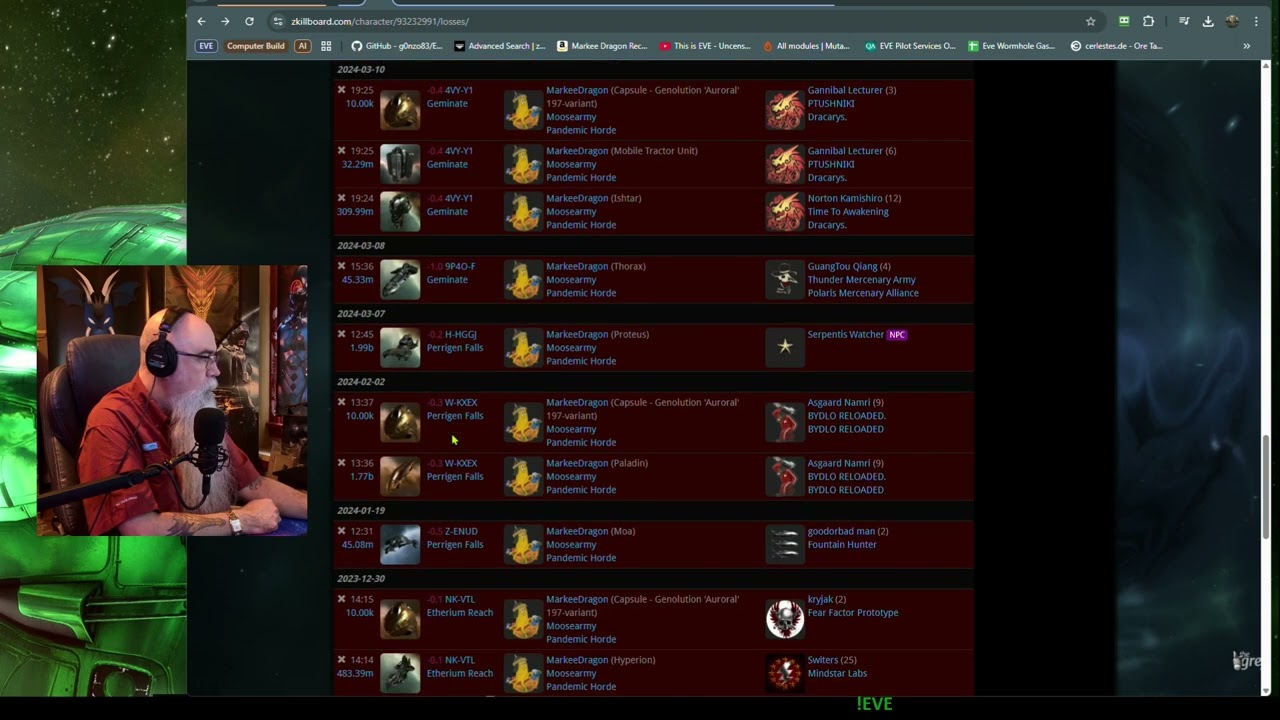Open the Markee Dragon Rec bookmark

602,46
